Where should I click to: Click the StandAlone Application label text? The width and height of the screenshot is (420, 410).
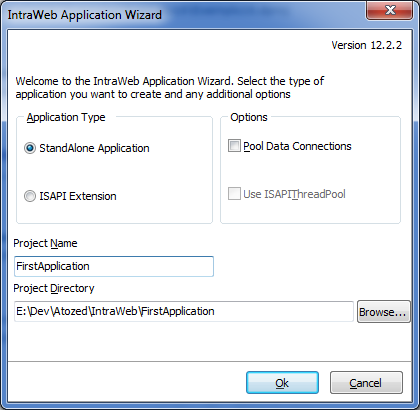(x=94, y=148)
